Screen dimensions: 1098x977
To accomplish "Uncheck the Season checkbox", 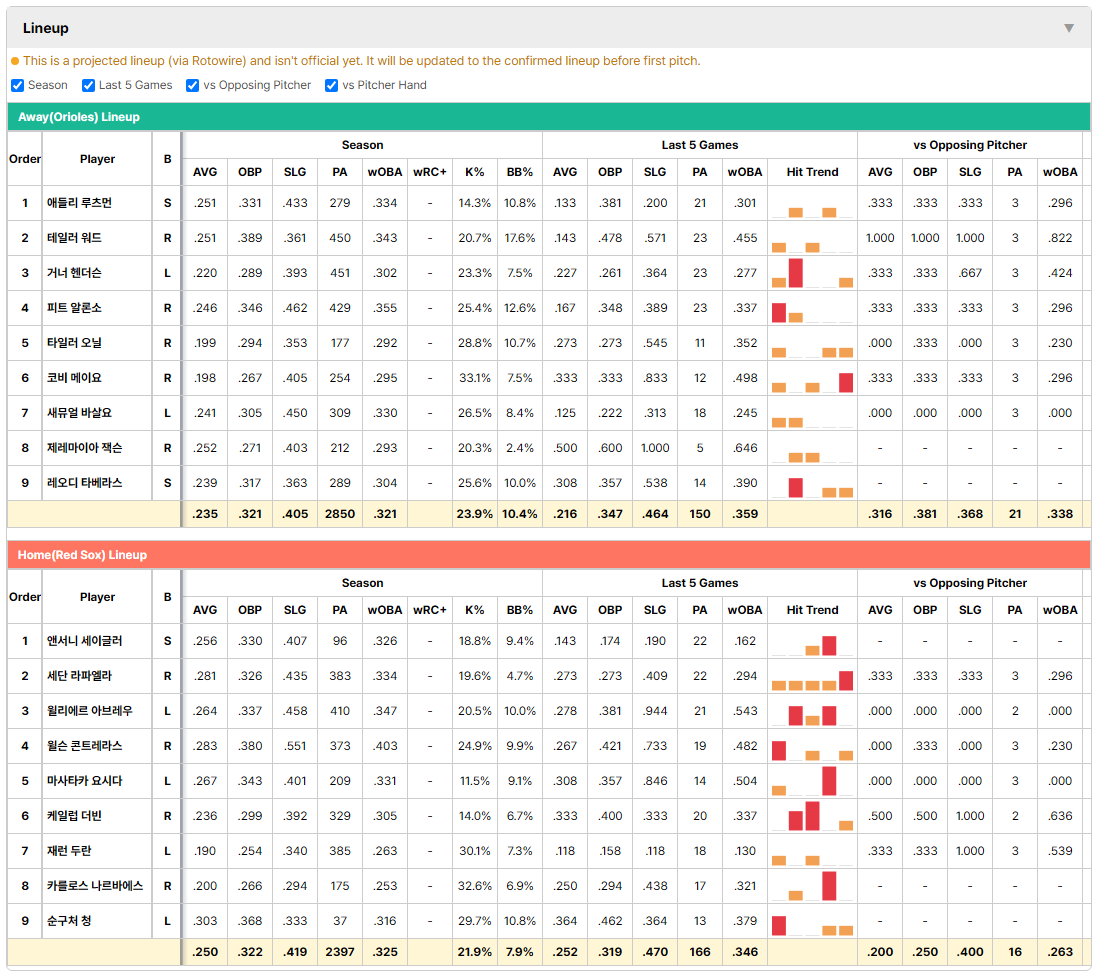I will tap(18, 85).
